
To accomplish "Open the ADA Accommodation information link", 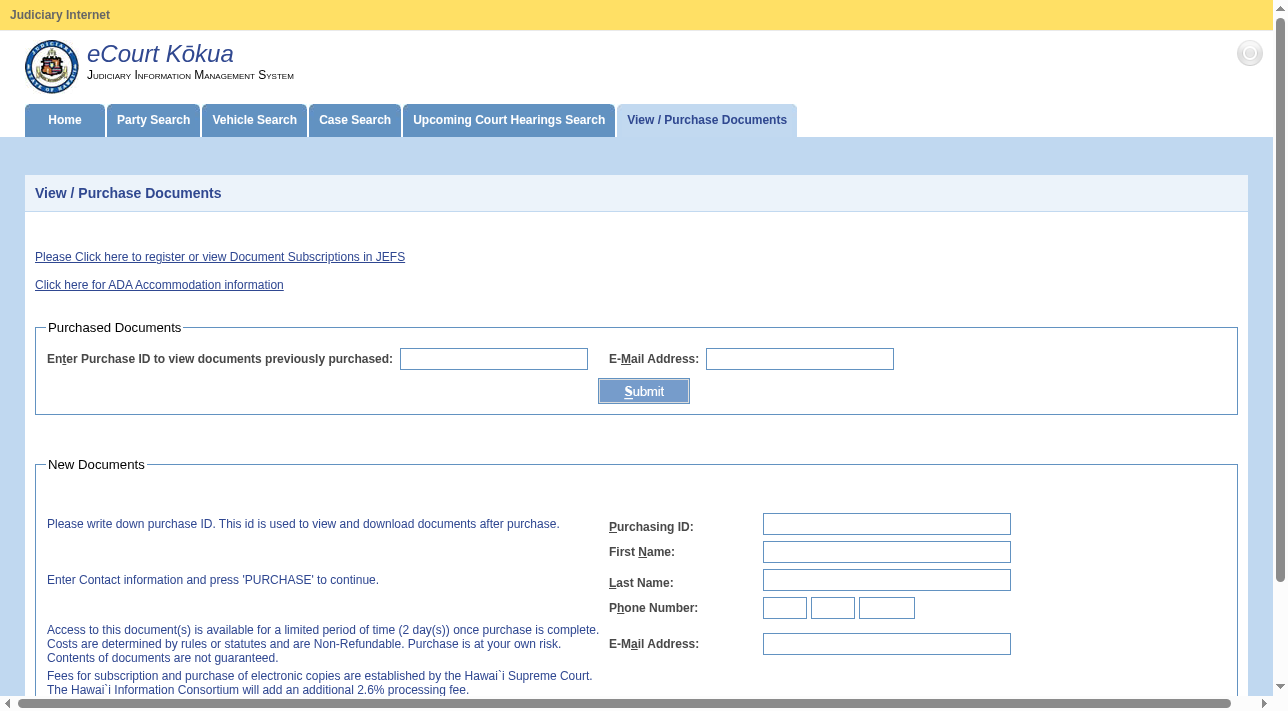I will (159, 285).
